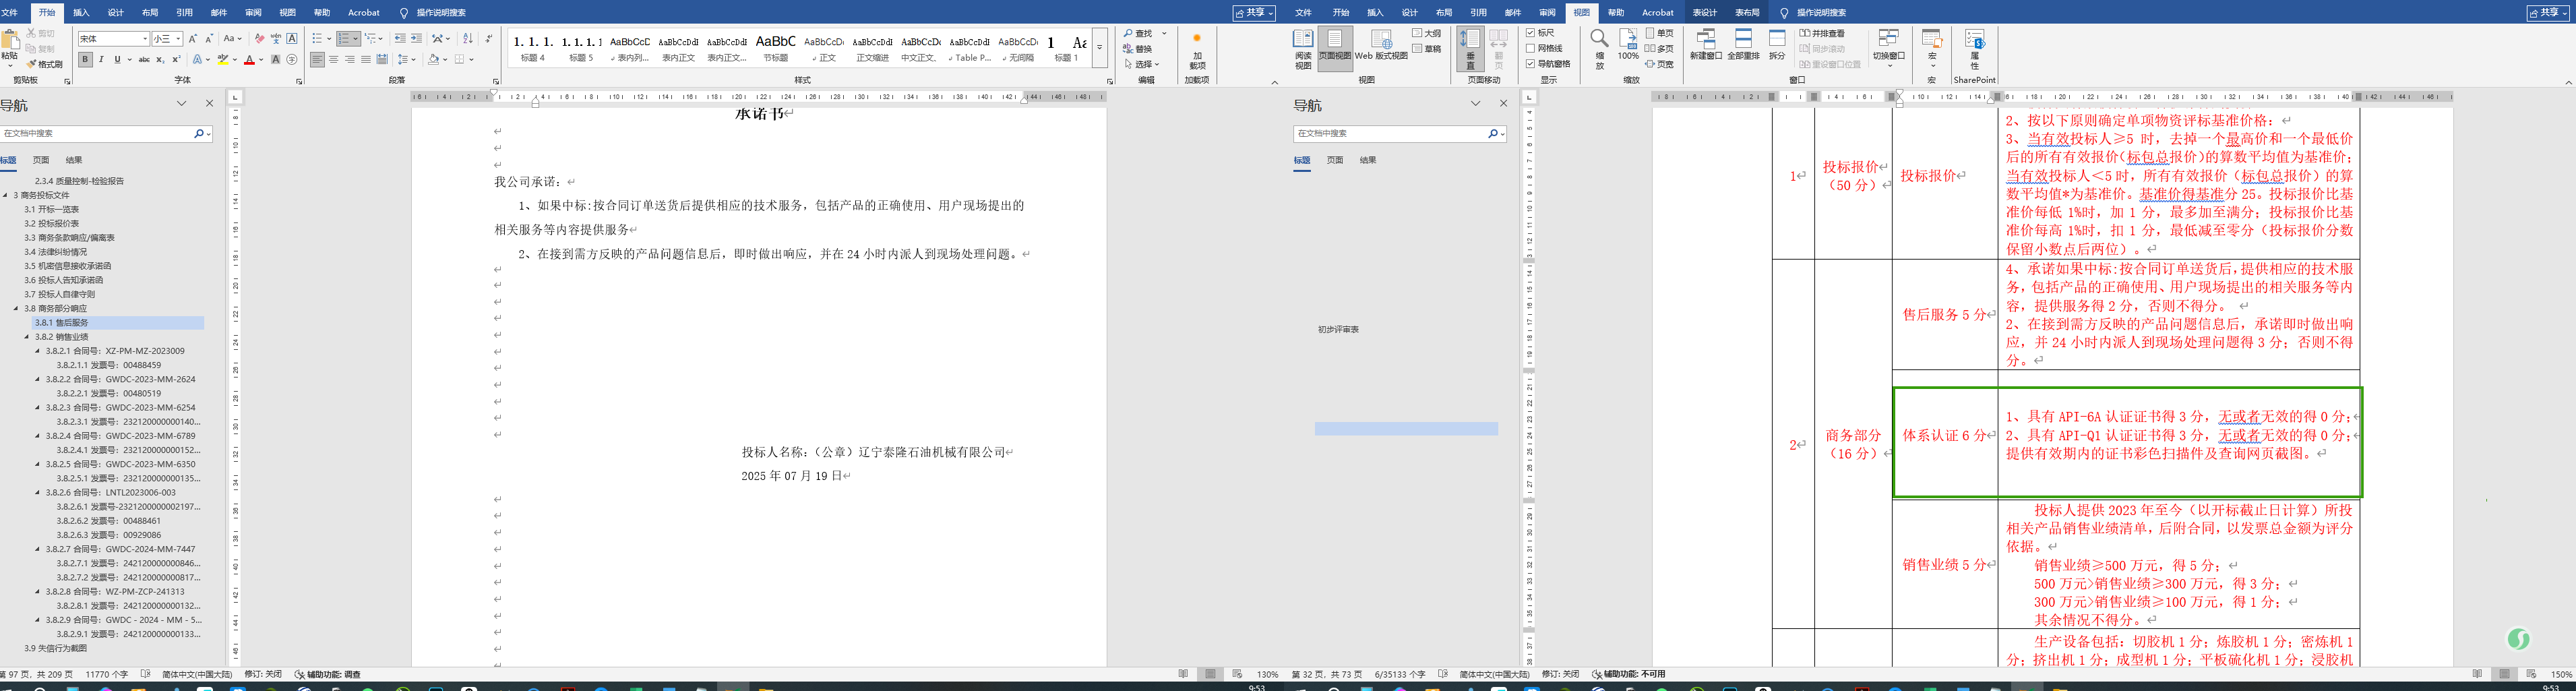2576x691 pixels.
Task: Set zoom to 100% in right window
Action: point(1629,45)
